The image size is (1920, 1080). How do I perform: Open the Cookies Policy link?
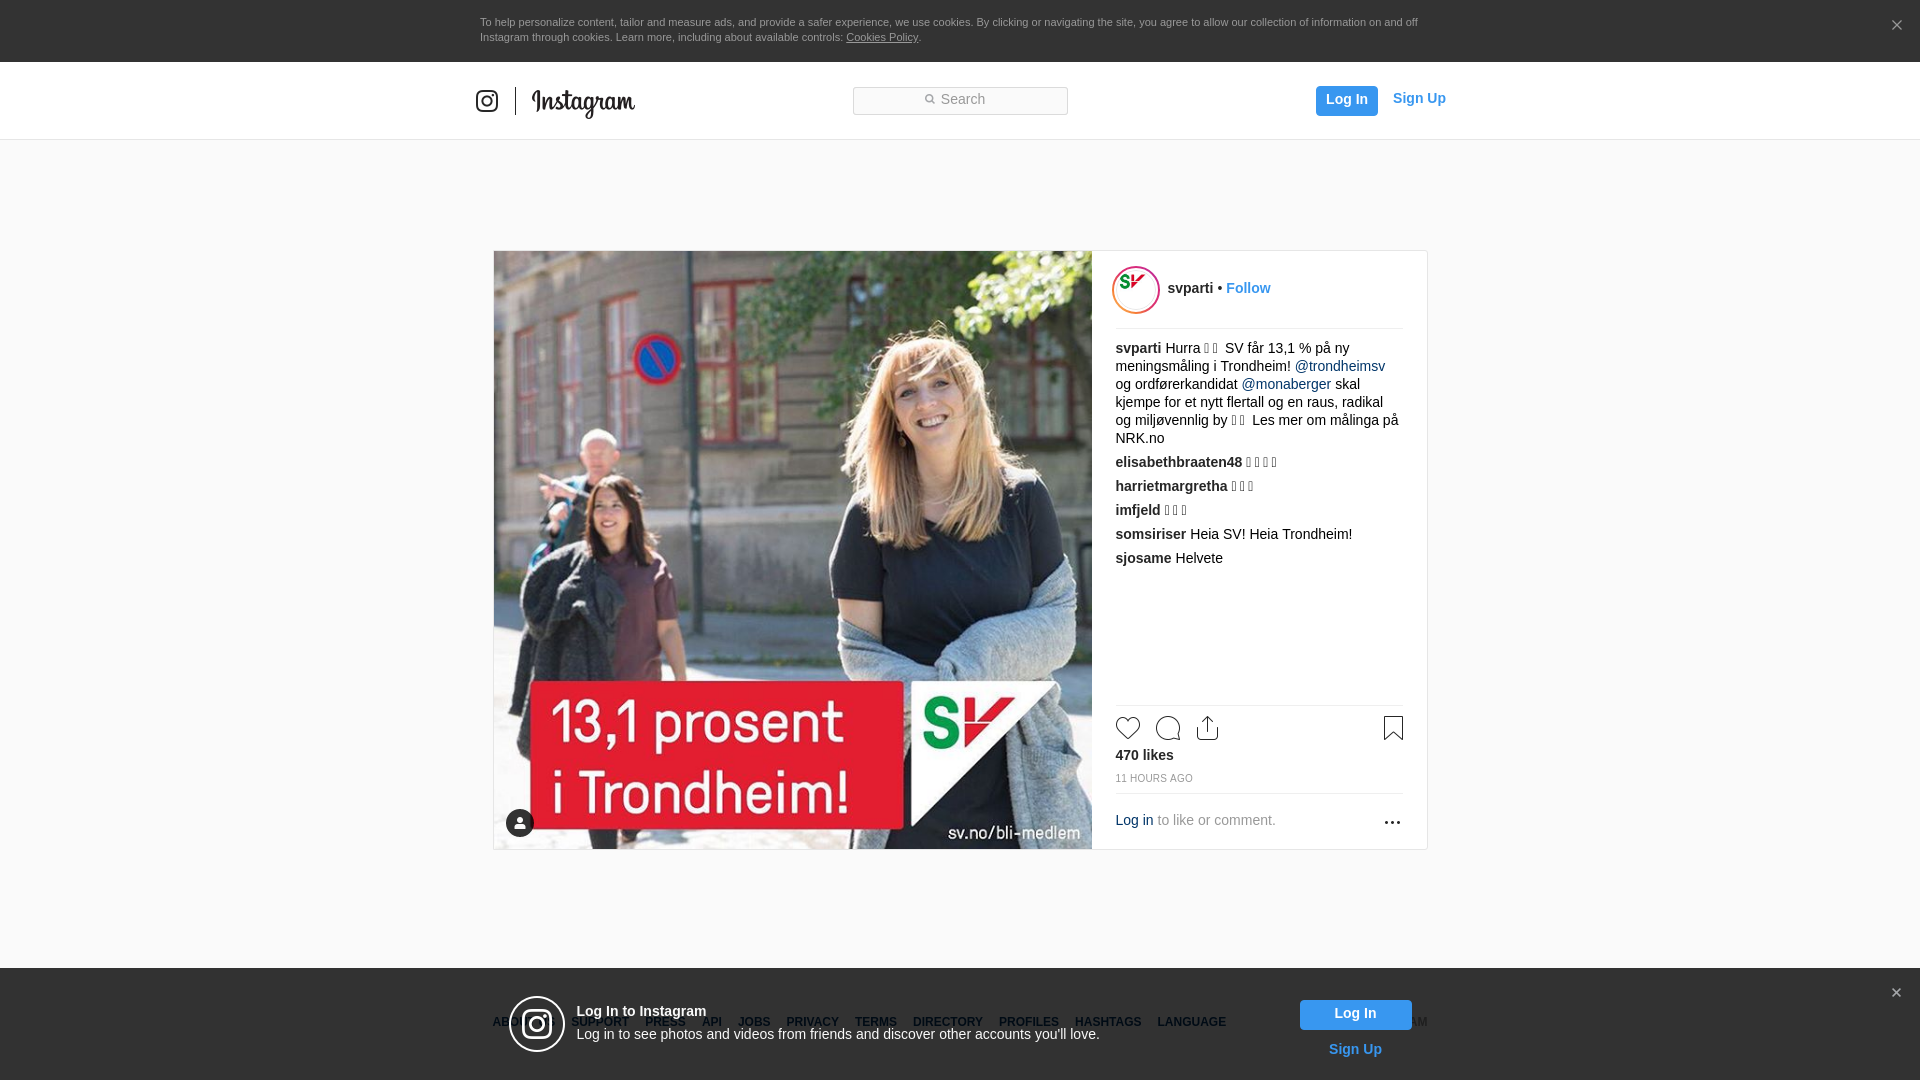[881, 37]
